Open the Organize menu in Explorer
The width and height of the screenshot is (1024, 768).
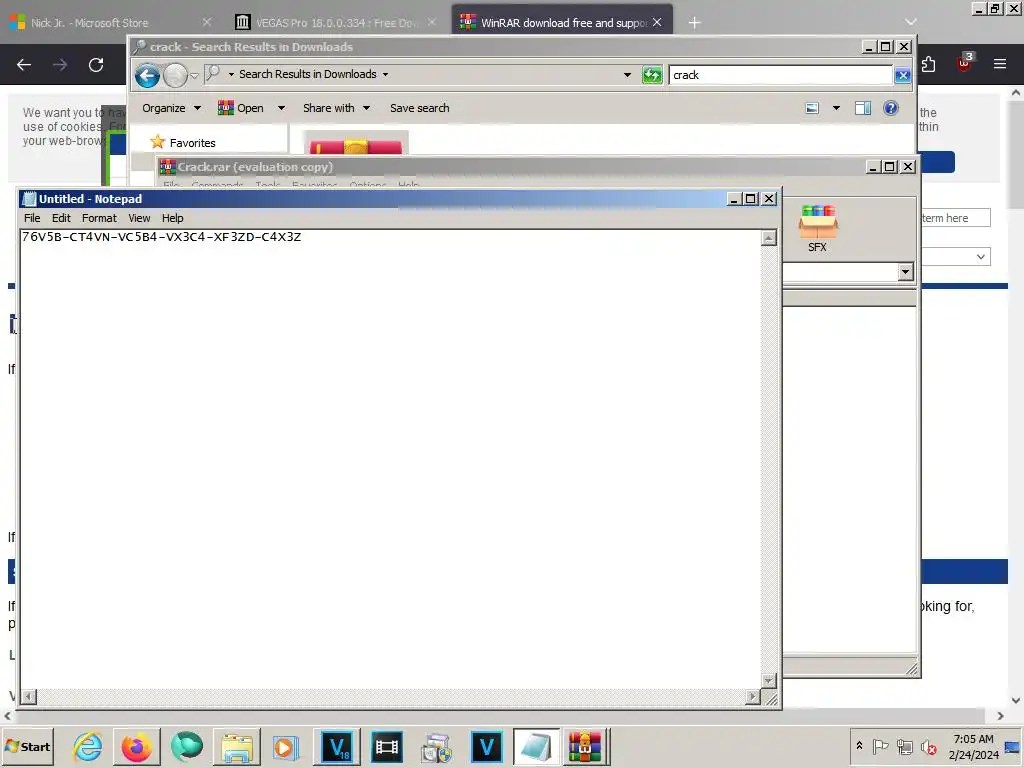tap(171, 108)
